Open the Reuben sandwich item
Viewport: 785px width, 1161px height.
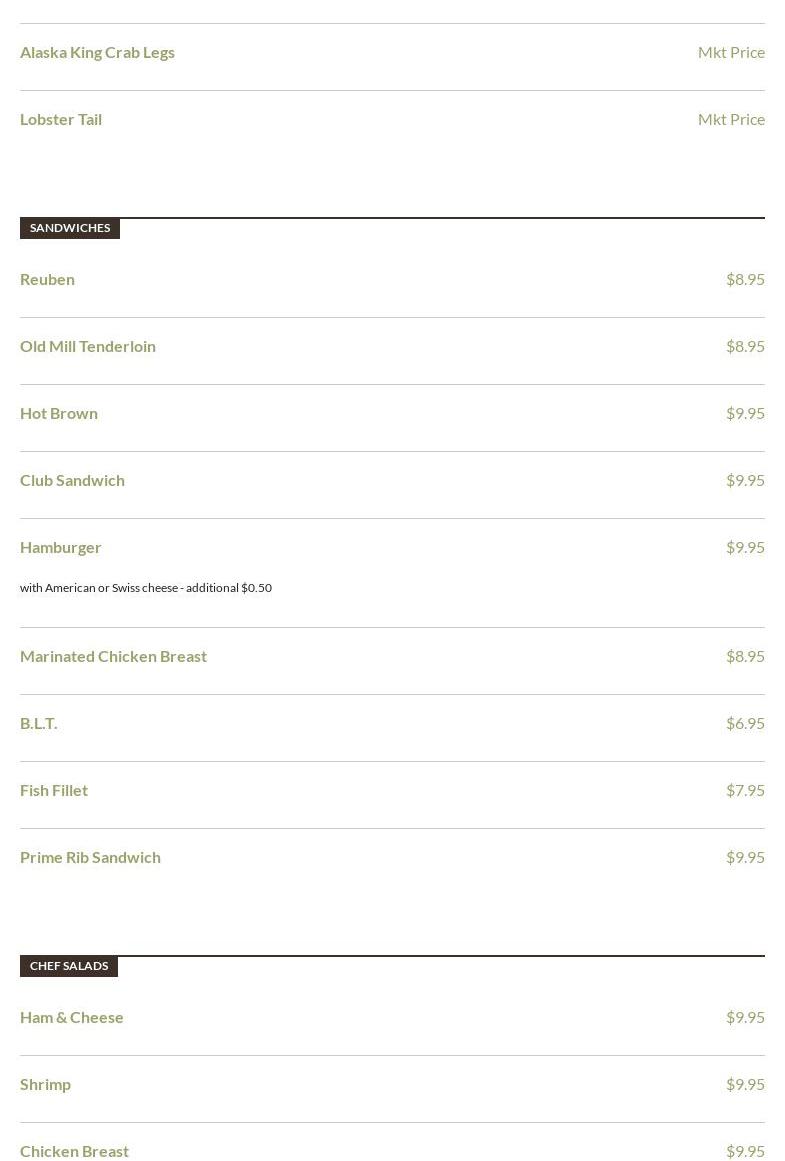click(47, 279)
